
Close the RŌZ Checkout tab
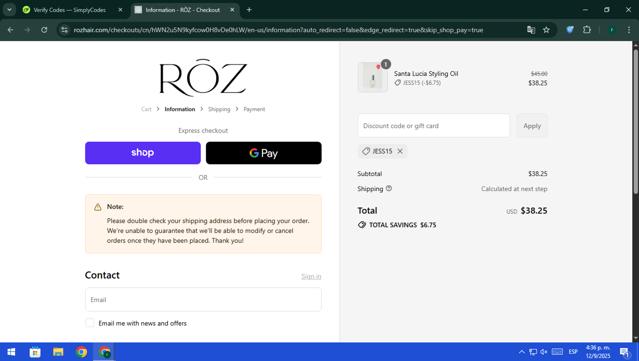pos(232,10)
